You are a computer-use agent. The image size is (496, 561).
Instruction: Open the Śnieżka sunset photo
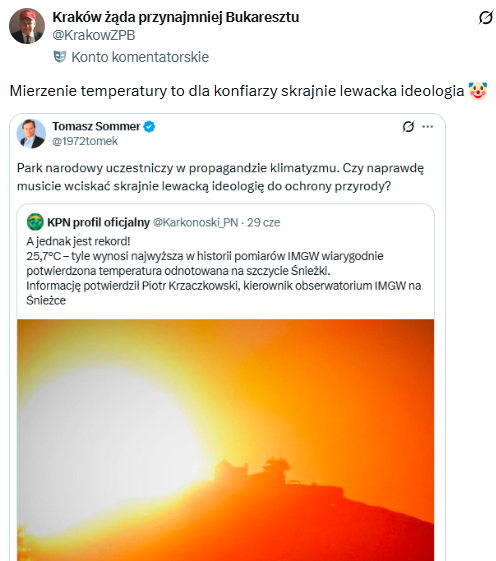pos(225,440)
